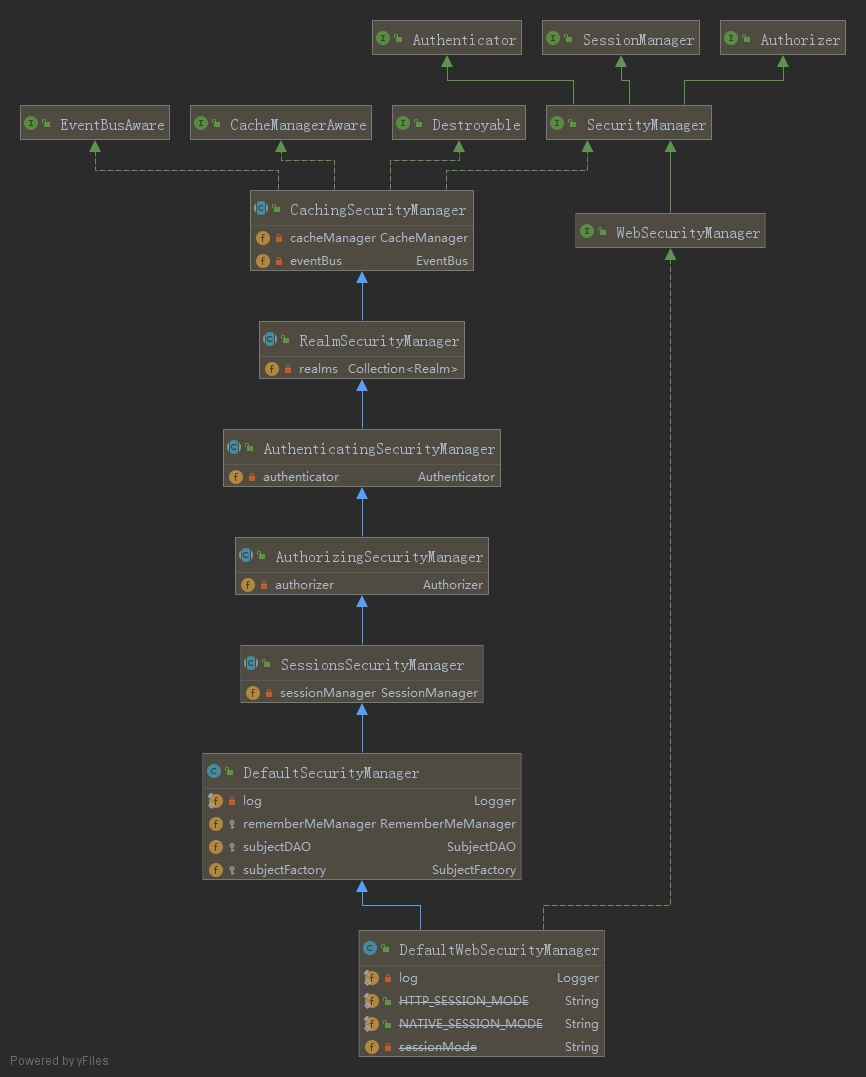Click the static field icon beside NATIVE_SESSION_MODE
This screenshot has width=866, height=1077.
pyautogui.click(x=372, y=1024)
